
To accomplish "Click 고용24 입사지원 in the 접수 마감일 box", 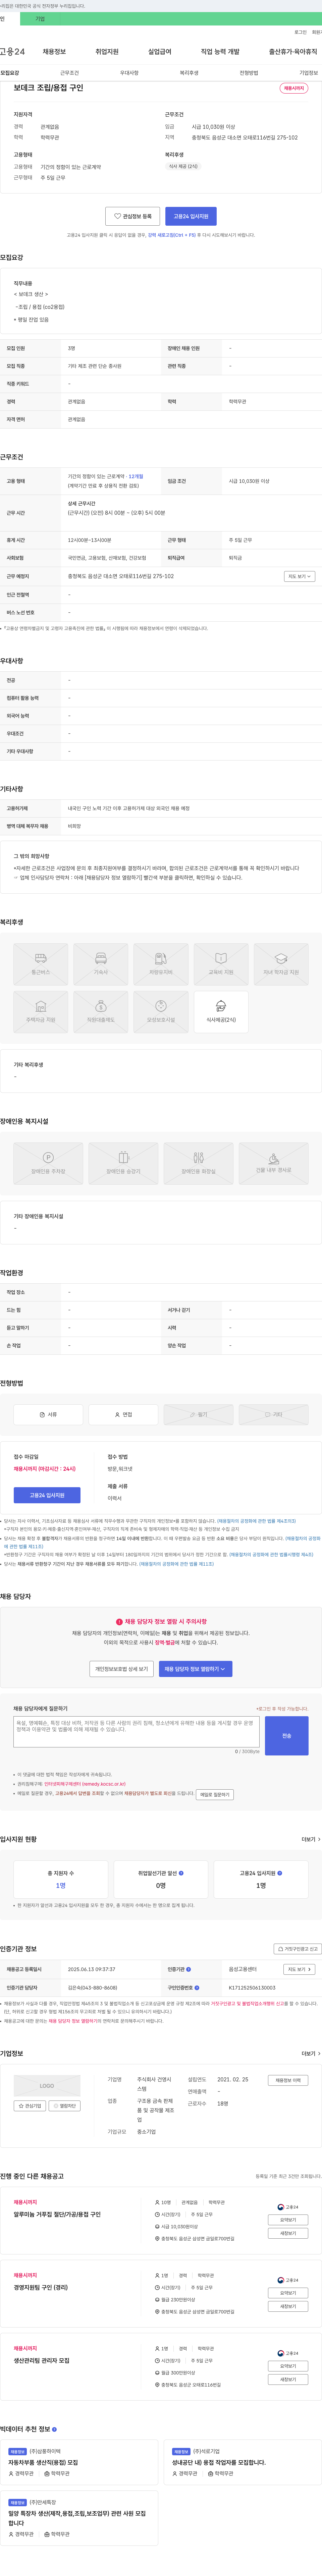I will click(47, 1495).
